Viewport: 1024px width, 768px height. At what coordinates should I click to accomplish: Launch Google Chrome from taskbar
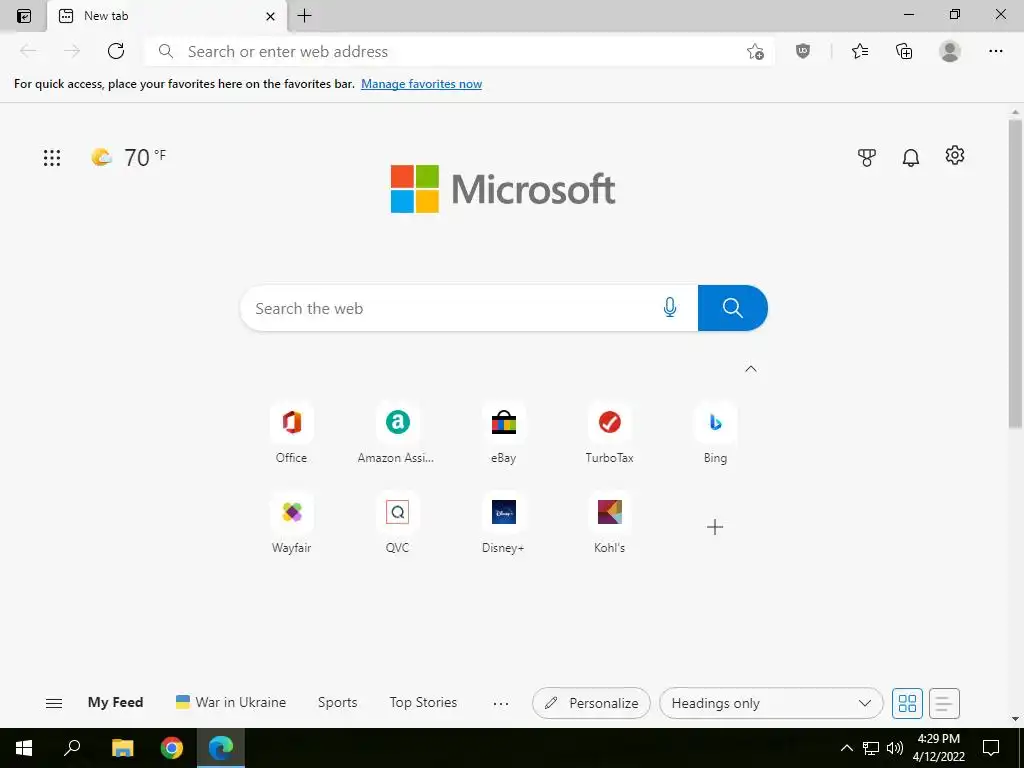172,748
